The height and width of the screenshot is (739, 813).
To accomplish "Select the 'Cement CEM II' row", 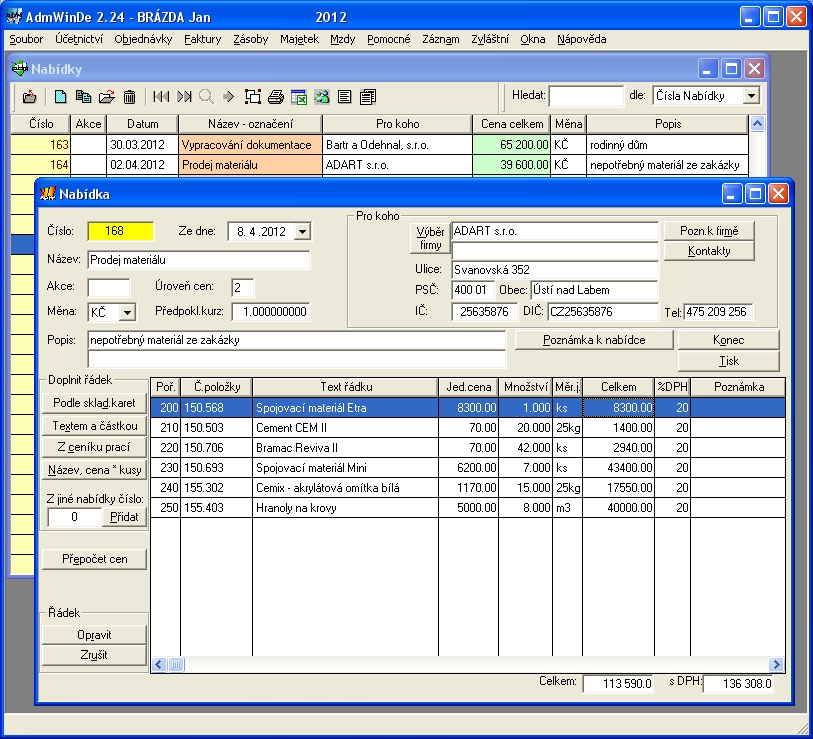I will tap(468, 428).
